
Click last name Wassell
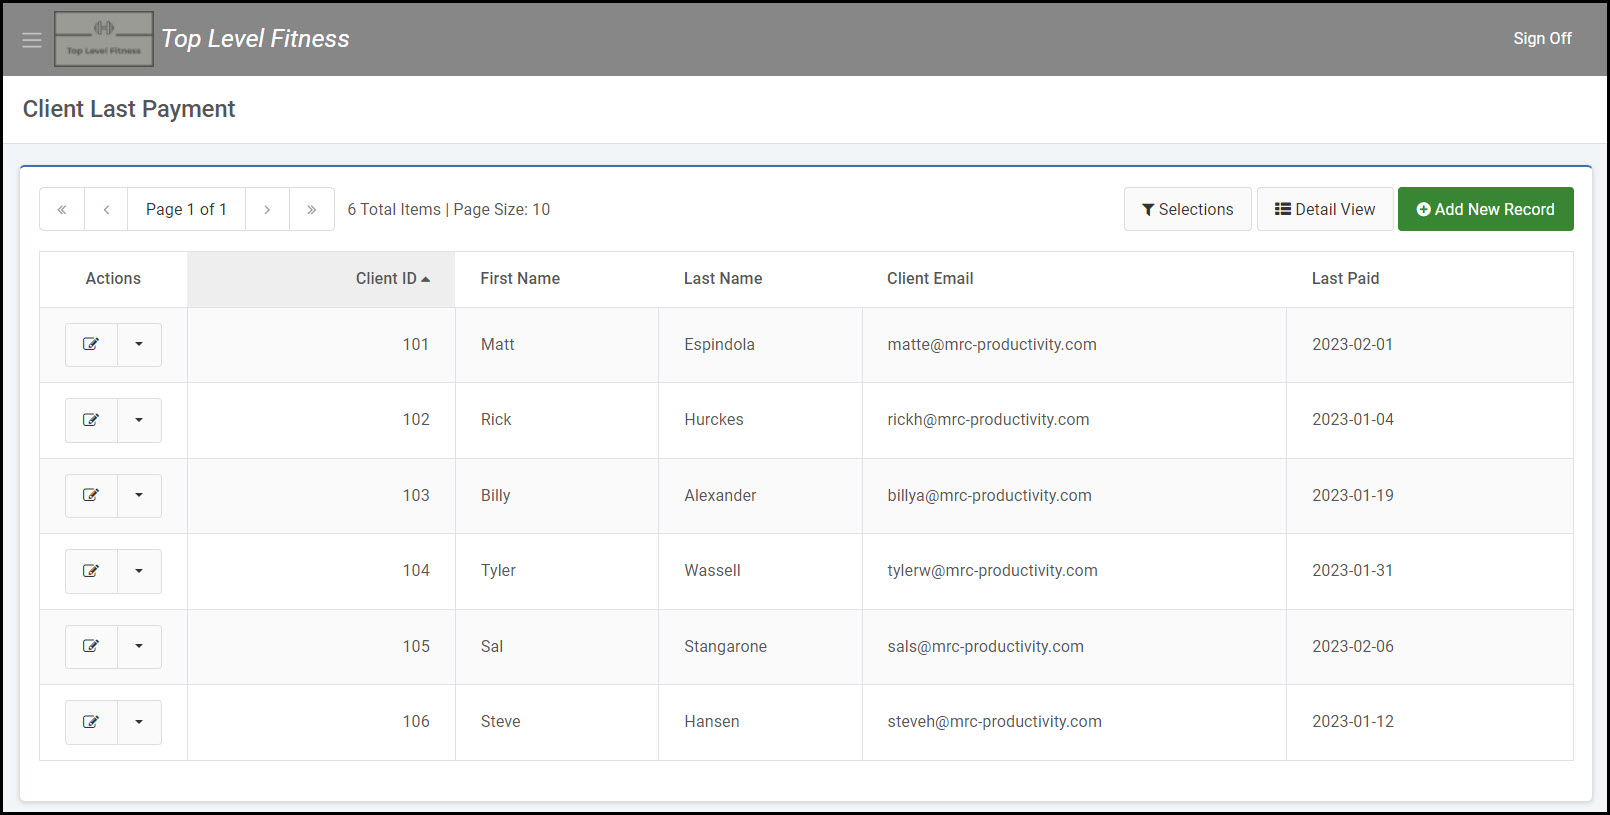pyautogui.click(x=712, y=571)
